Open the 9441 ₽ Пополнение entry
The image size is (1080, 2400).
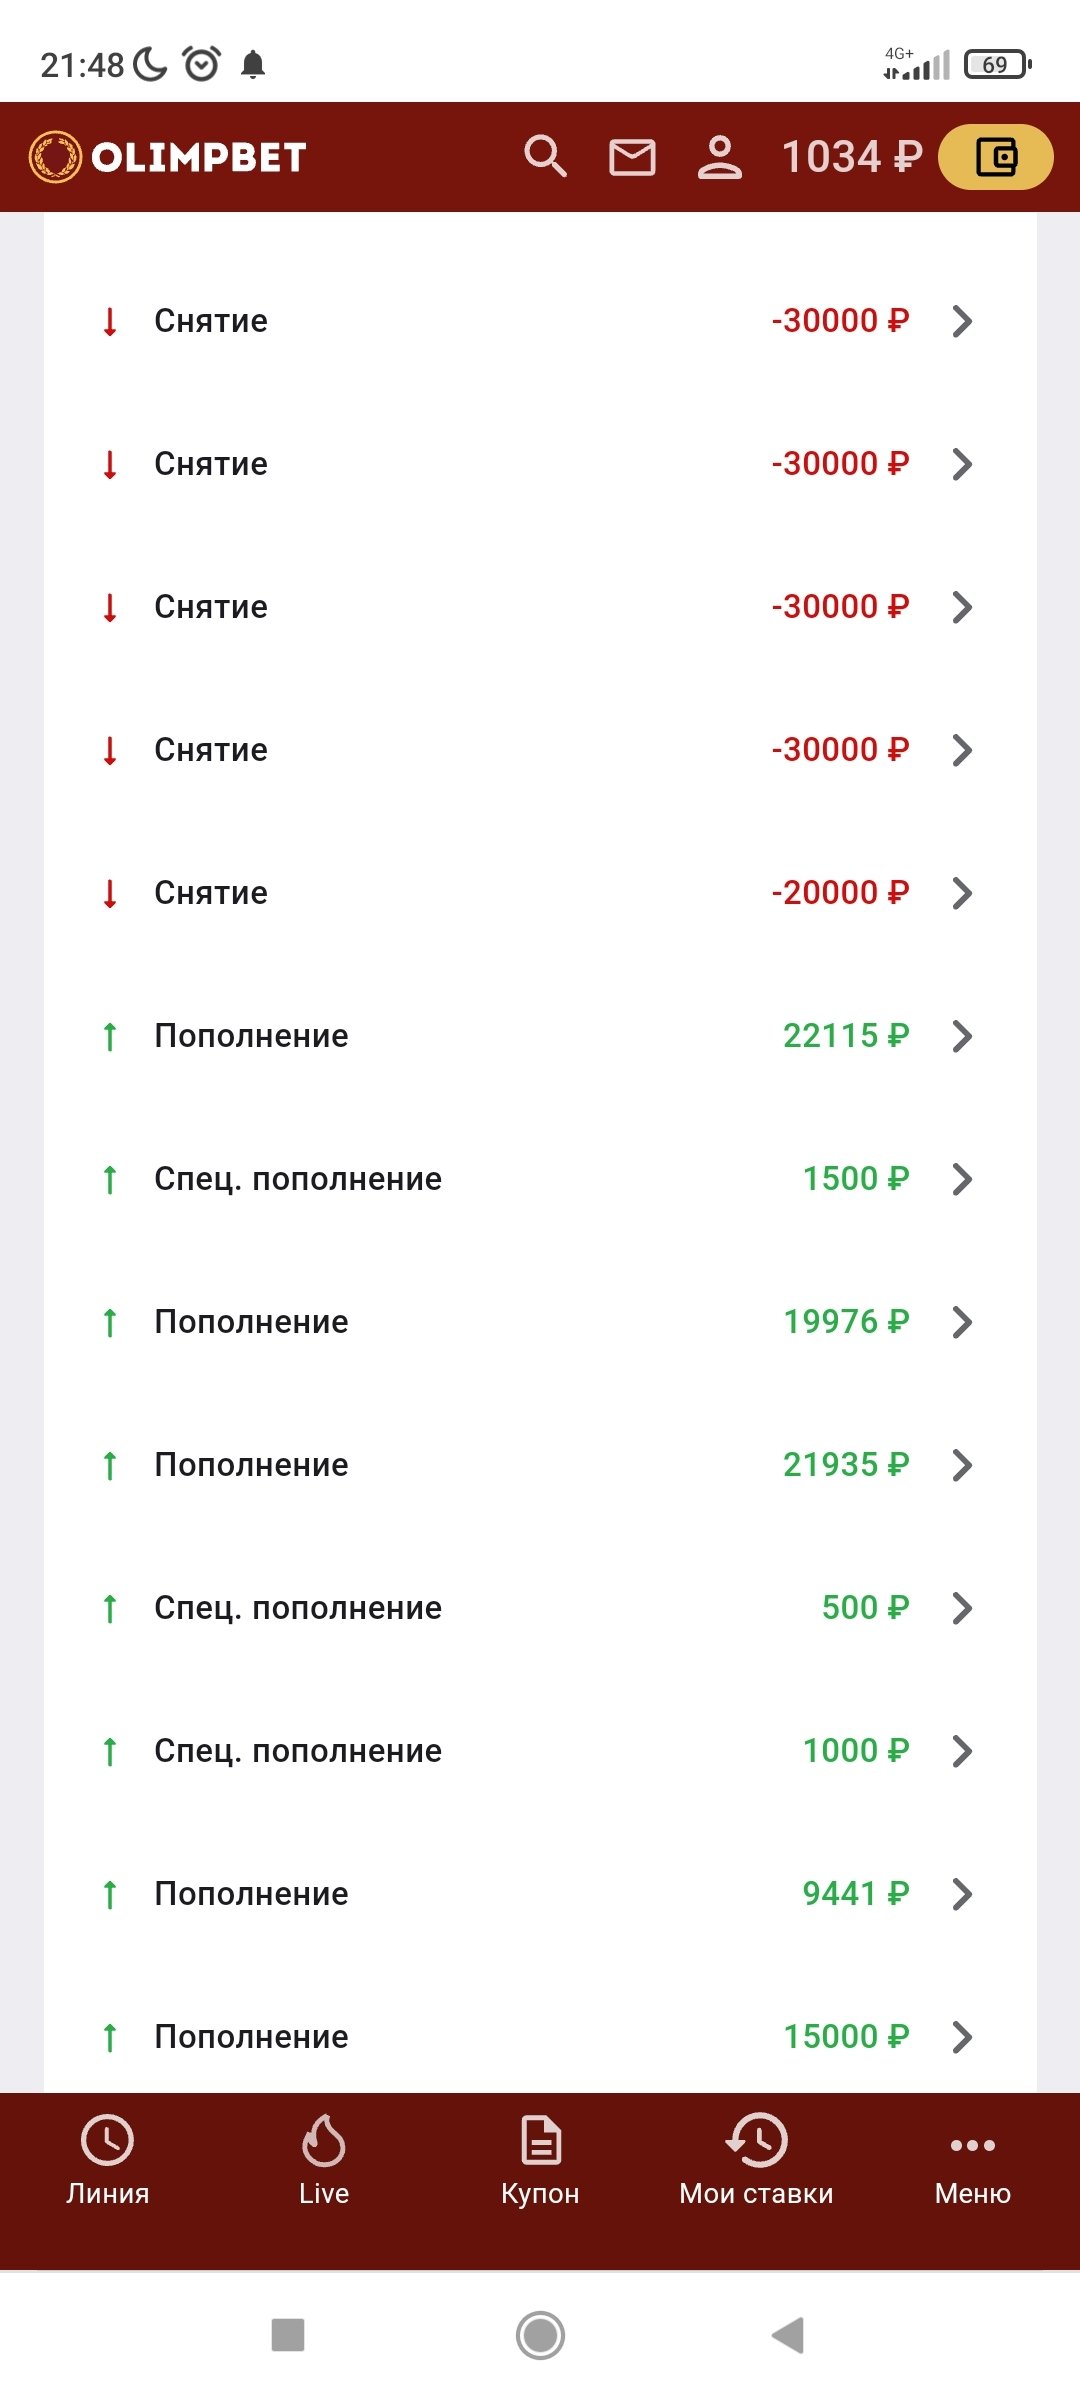click(540, 1894)
